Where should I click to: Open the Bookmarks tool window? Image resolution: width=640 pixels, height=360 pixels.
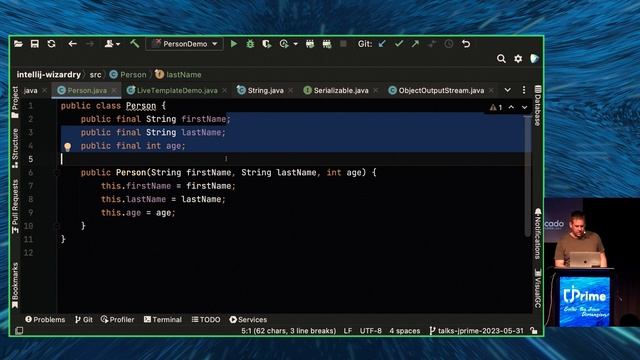(15, 285)
